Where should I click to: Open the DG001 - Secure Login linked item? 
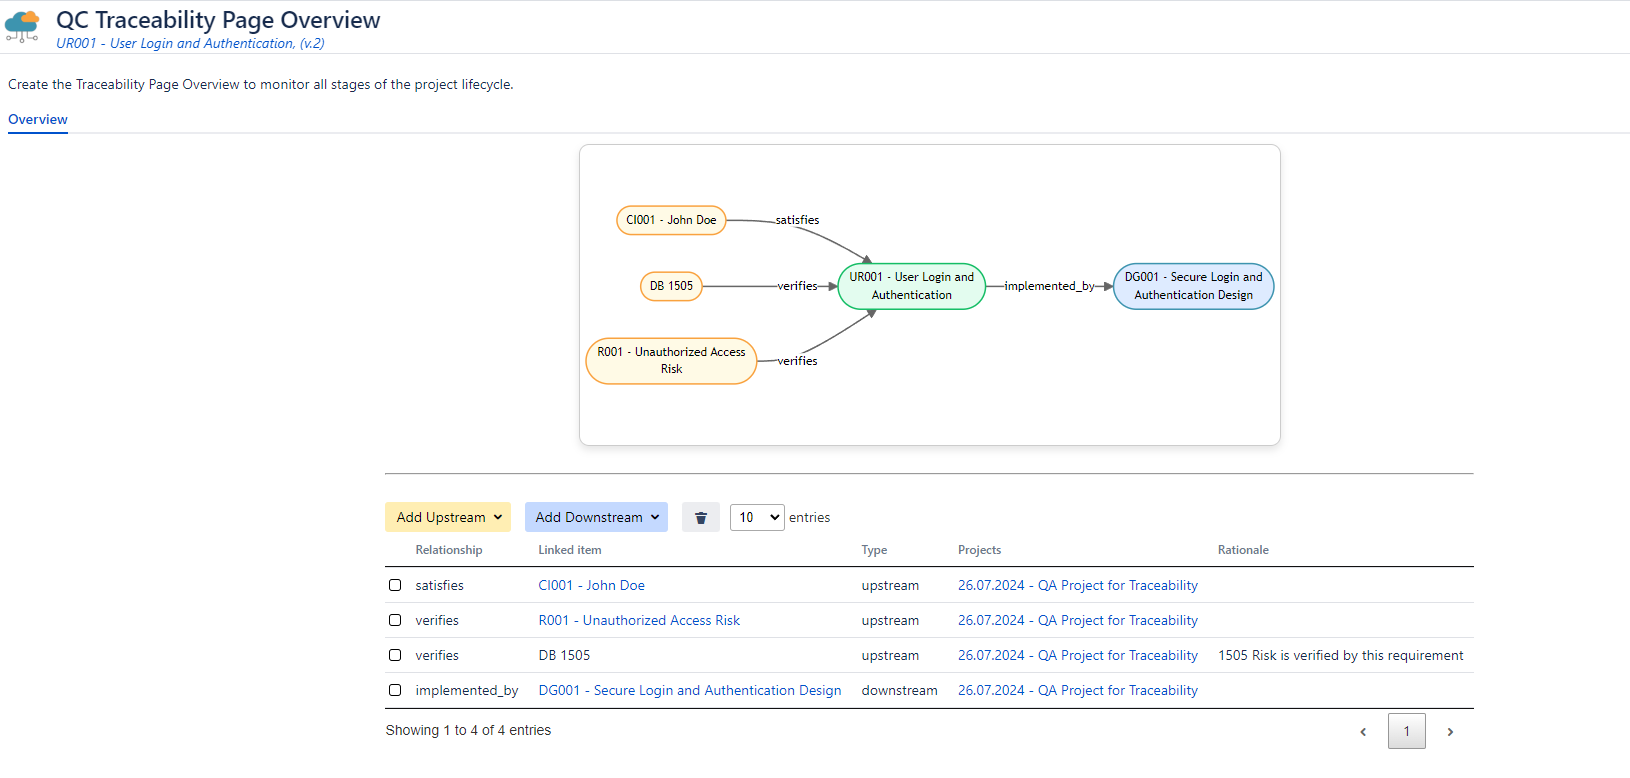coord(690,690)
